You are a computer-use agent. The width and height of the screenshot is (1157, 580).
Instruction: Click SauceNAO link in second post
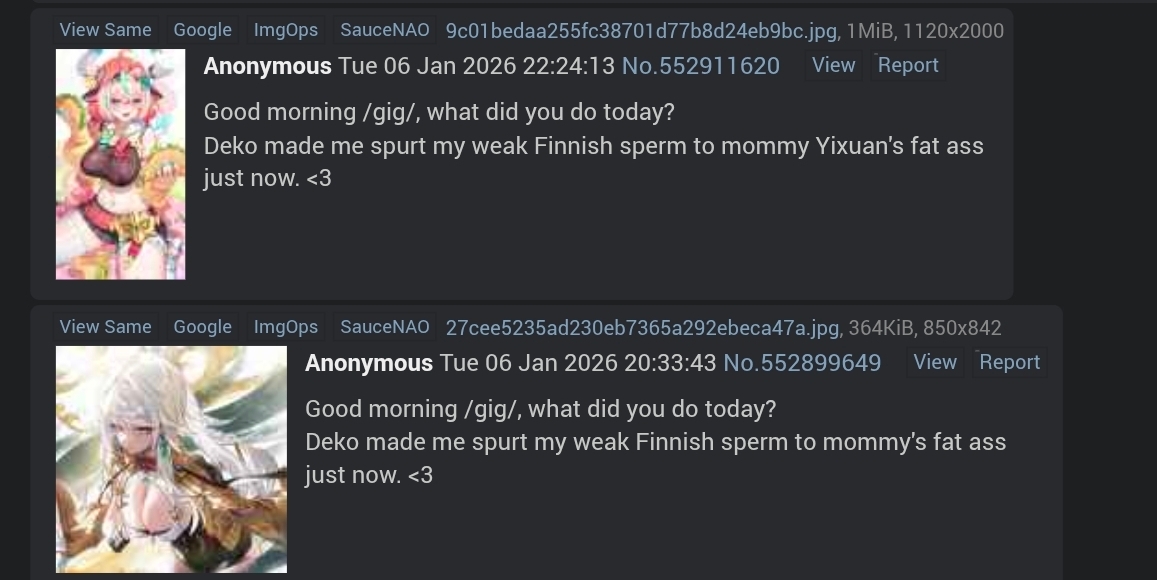coord(384,327)
